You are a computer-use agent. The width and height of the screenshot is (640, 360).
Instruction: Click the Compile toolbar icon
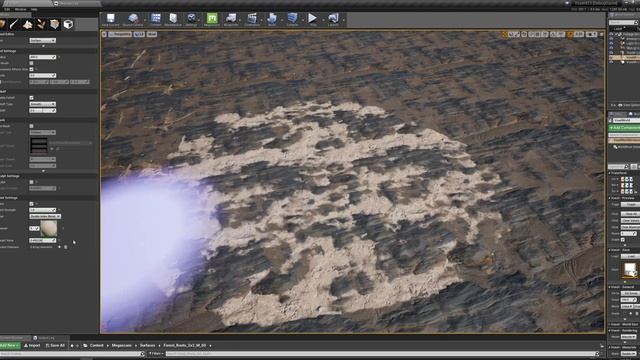pyautogui.click(x=292, y=20)
